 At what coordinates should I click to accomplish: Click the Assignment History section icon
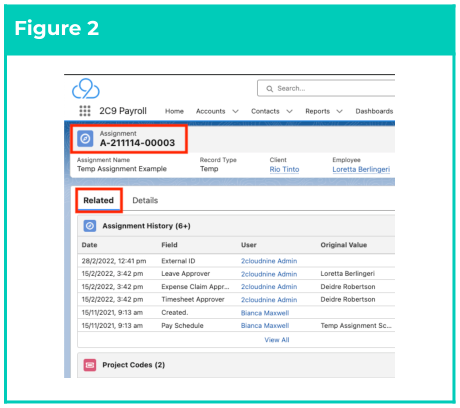90,226
